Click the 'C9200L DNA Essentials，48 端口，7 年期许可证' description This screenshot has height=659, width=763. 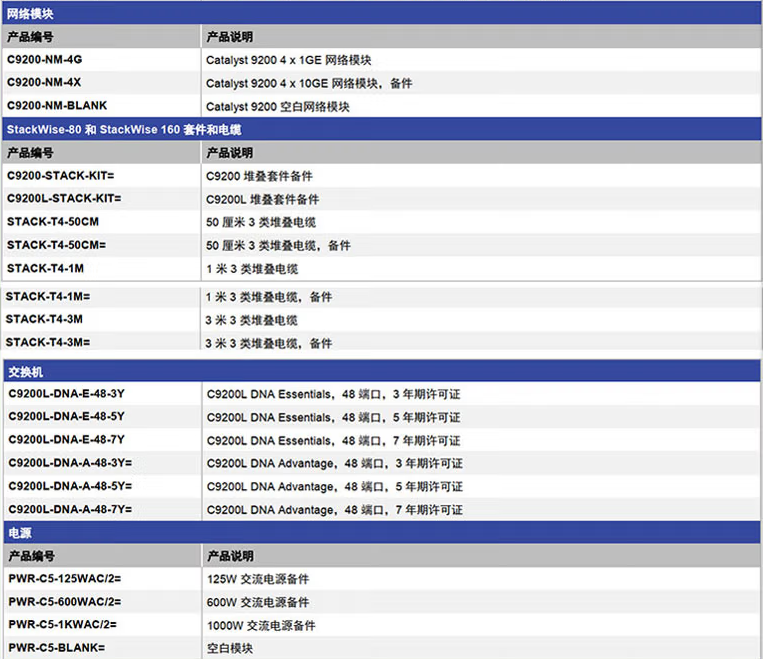click(x=333, y=441)
